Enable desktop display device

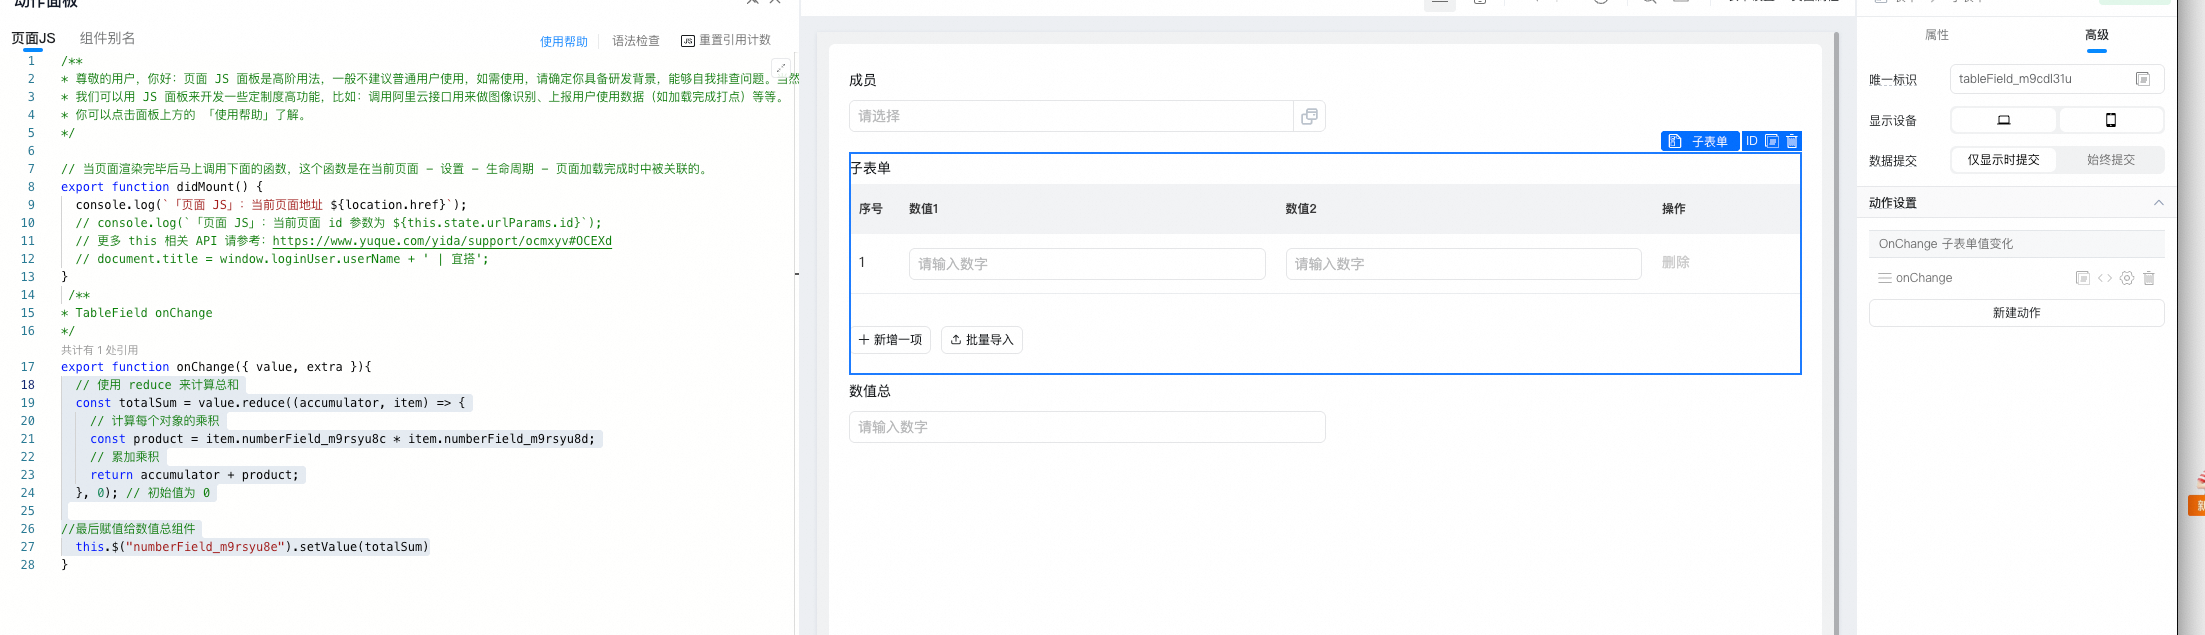tap(2004, 120)
